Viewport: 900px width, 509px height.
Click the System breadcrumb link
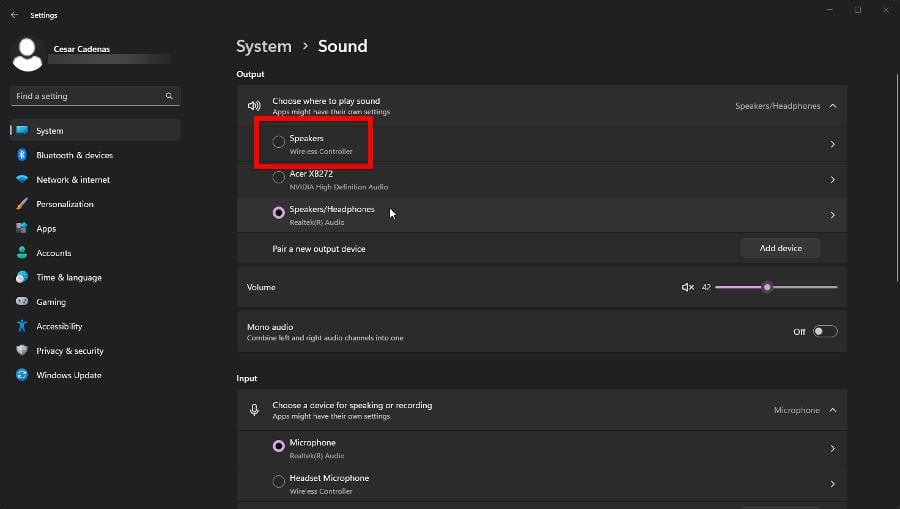pos(263,46)
